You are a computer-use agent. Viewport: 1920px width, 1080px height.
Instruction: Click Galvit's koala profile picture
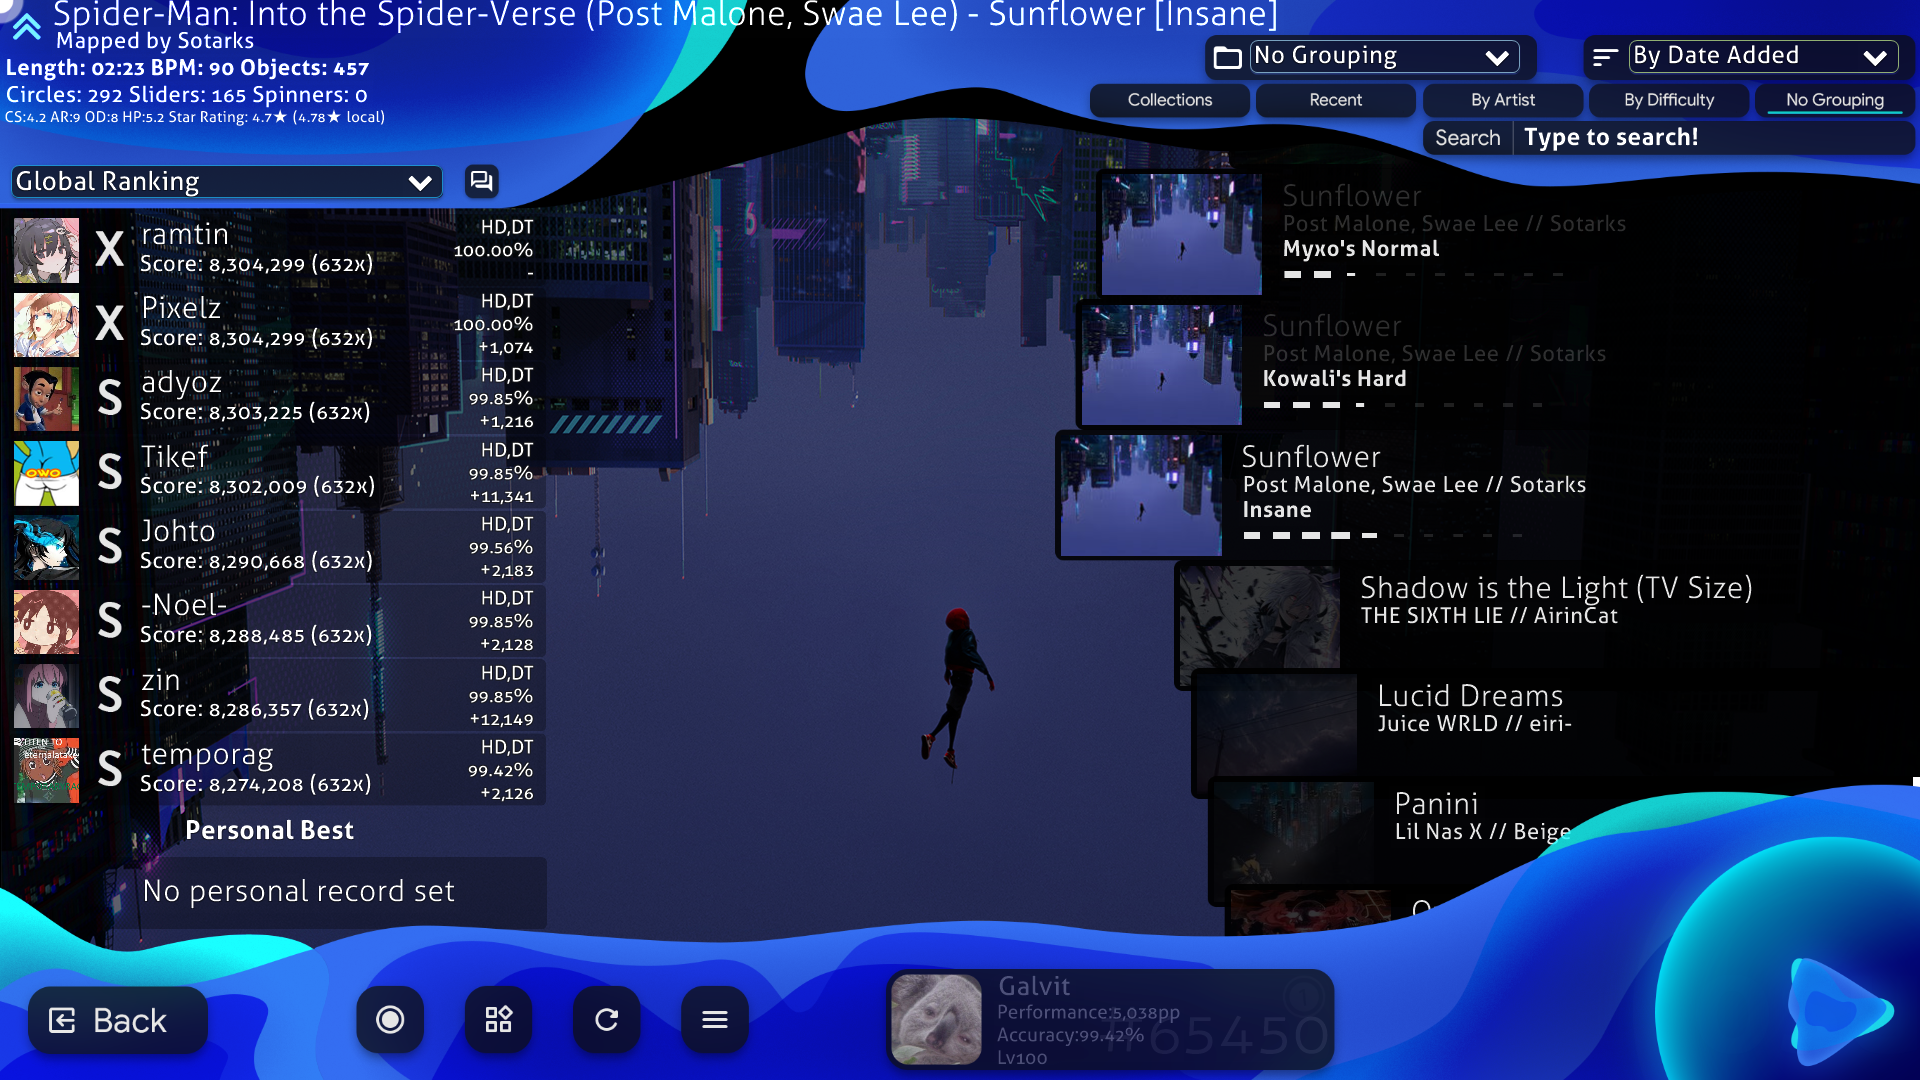[x=936, y=1019]
